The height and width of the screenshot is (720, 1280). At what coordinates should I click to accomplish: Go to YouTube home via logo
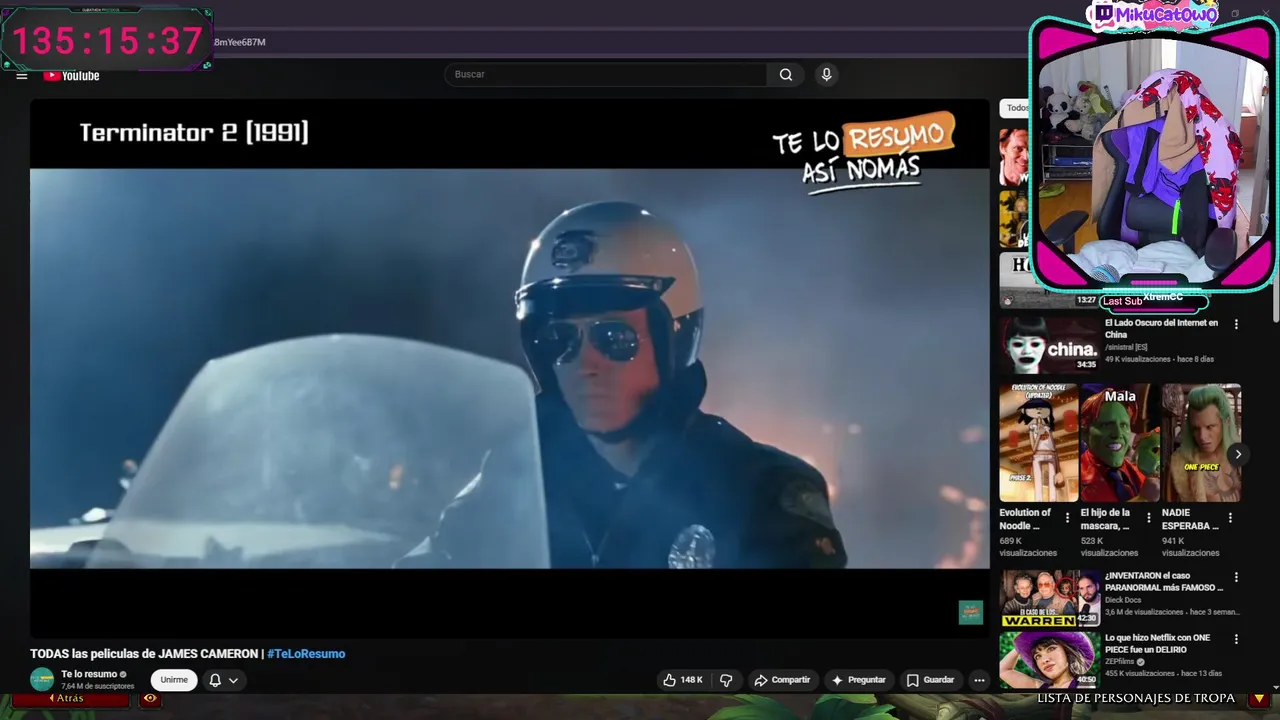point(71,76)
